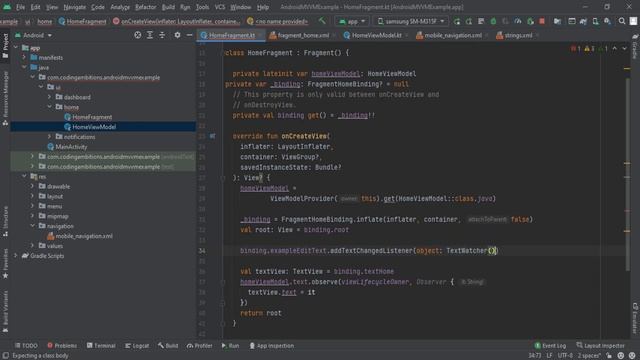Click the Apply Changes and Restart Activity icon
The width and height of the screenshot is (640, 360).
(469, 21)
